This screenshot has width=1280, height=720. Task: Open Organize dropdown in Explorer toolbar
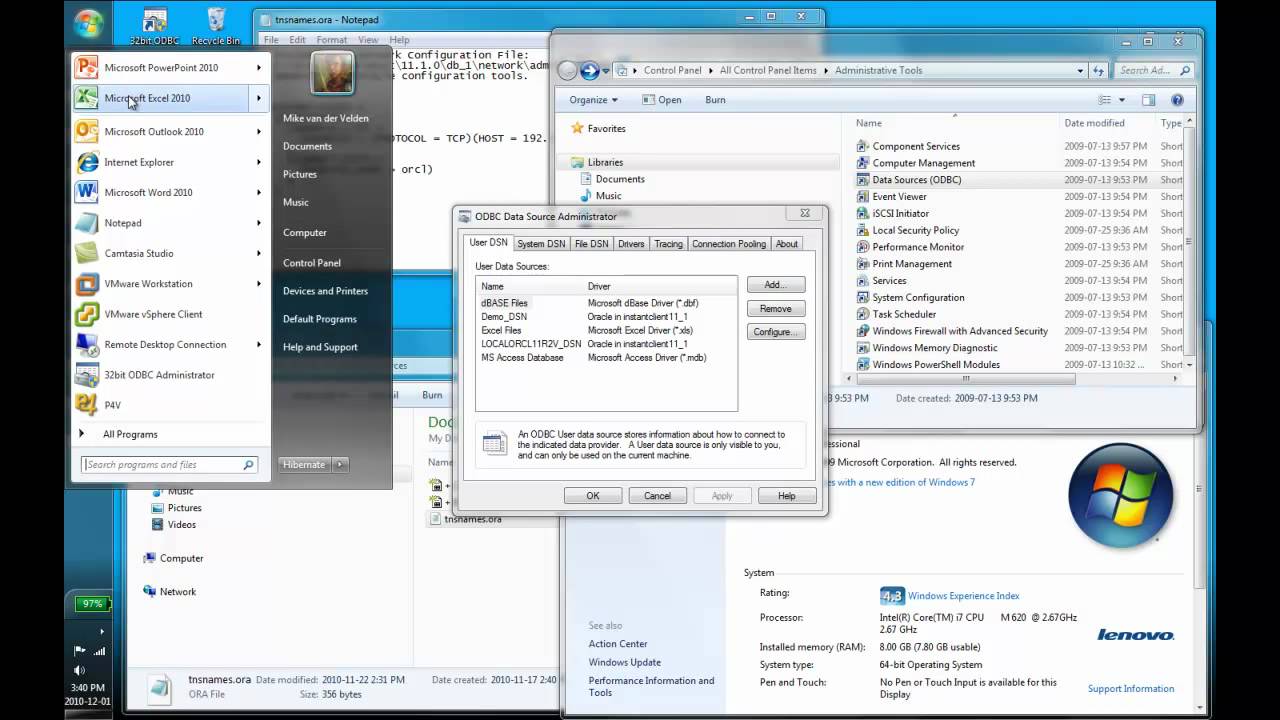tap(593, 100)
